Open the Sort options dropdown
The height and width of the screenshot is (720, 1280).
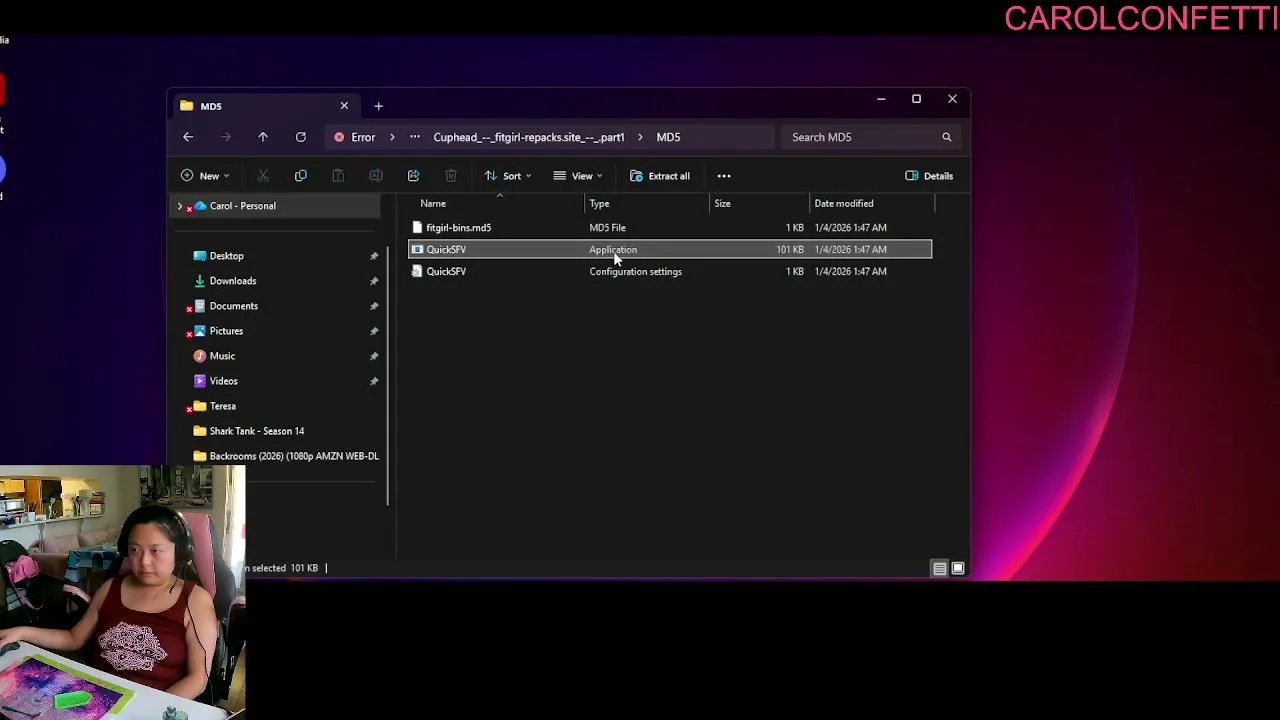508,176
